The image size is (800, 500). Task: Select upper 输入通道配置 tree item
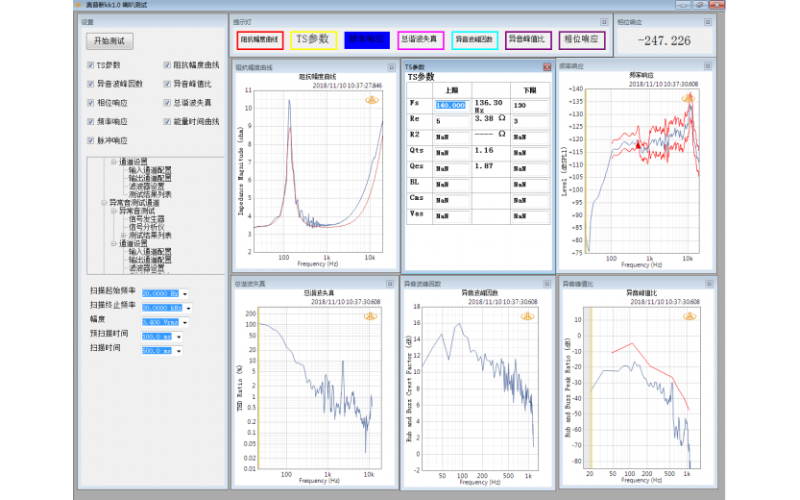tap(150, 170)
